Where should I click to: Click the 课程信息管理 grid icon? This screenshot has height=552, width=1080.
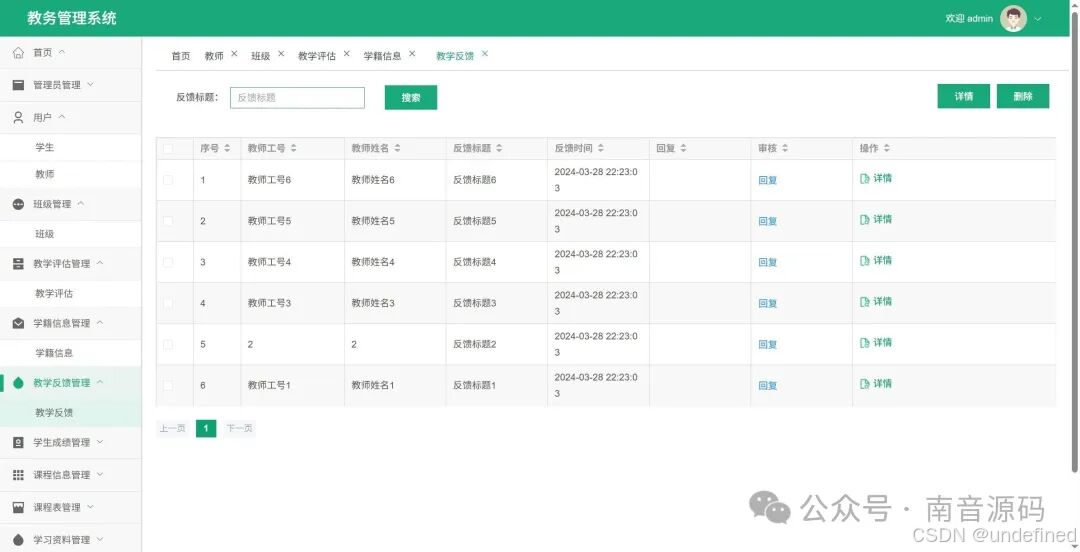point(19,475)
